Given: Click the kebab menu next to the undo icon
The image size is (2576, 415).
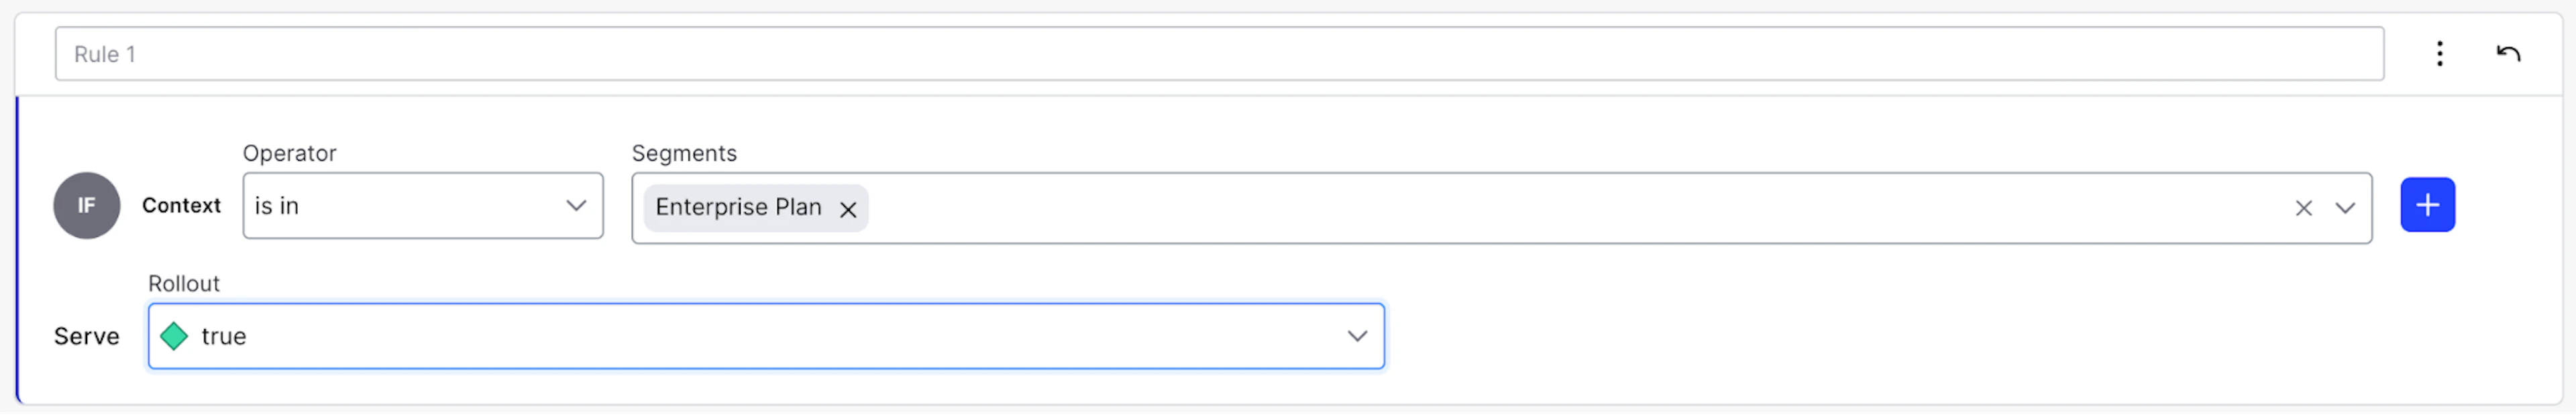Looking at the screenshot, I should pos(2440,54).
